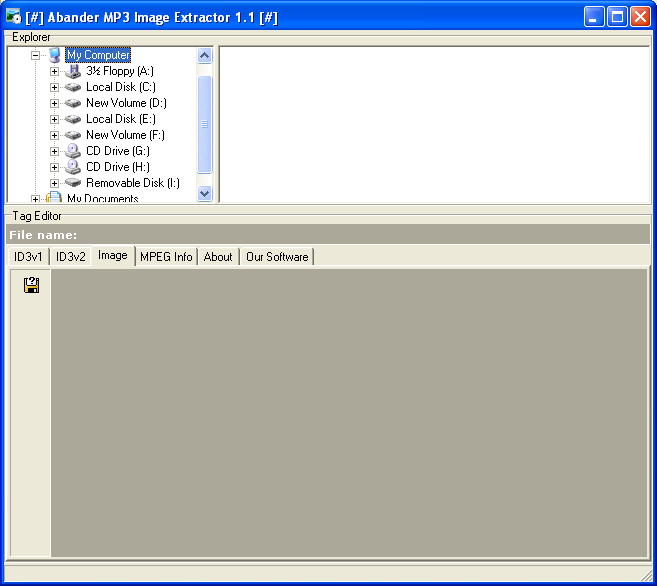Click the save image floppy icon

click(x=31, y=285)
